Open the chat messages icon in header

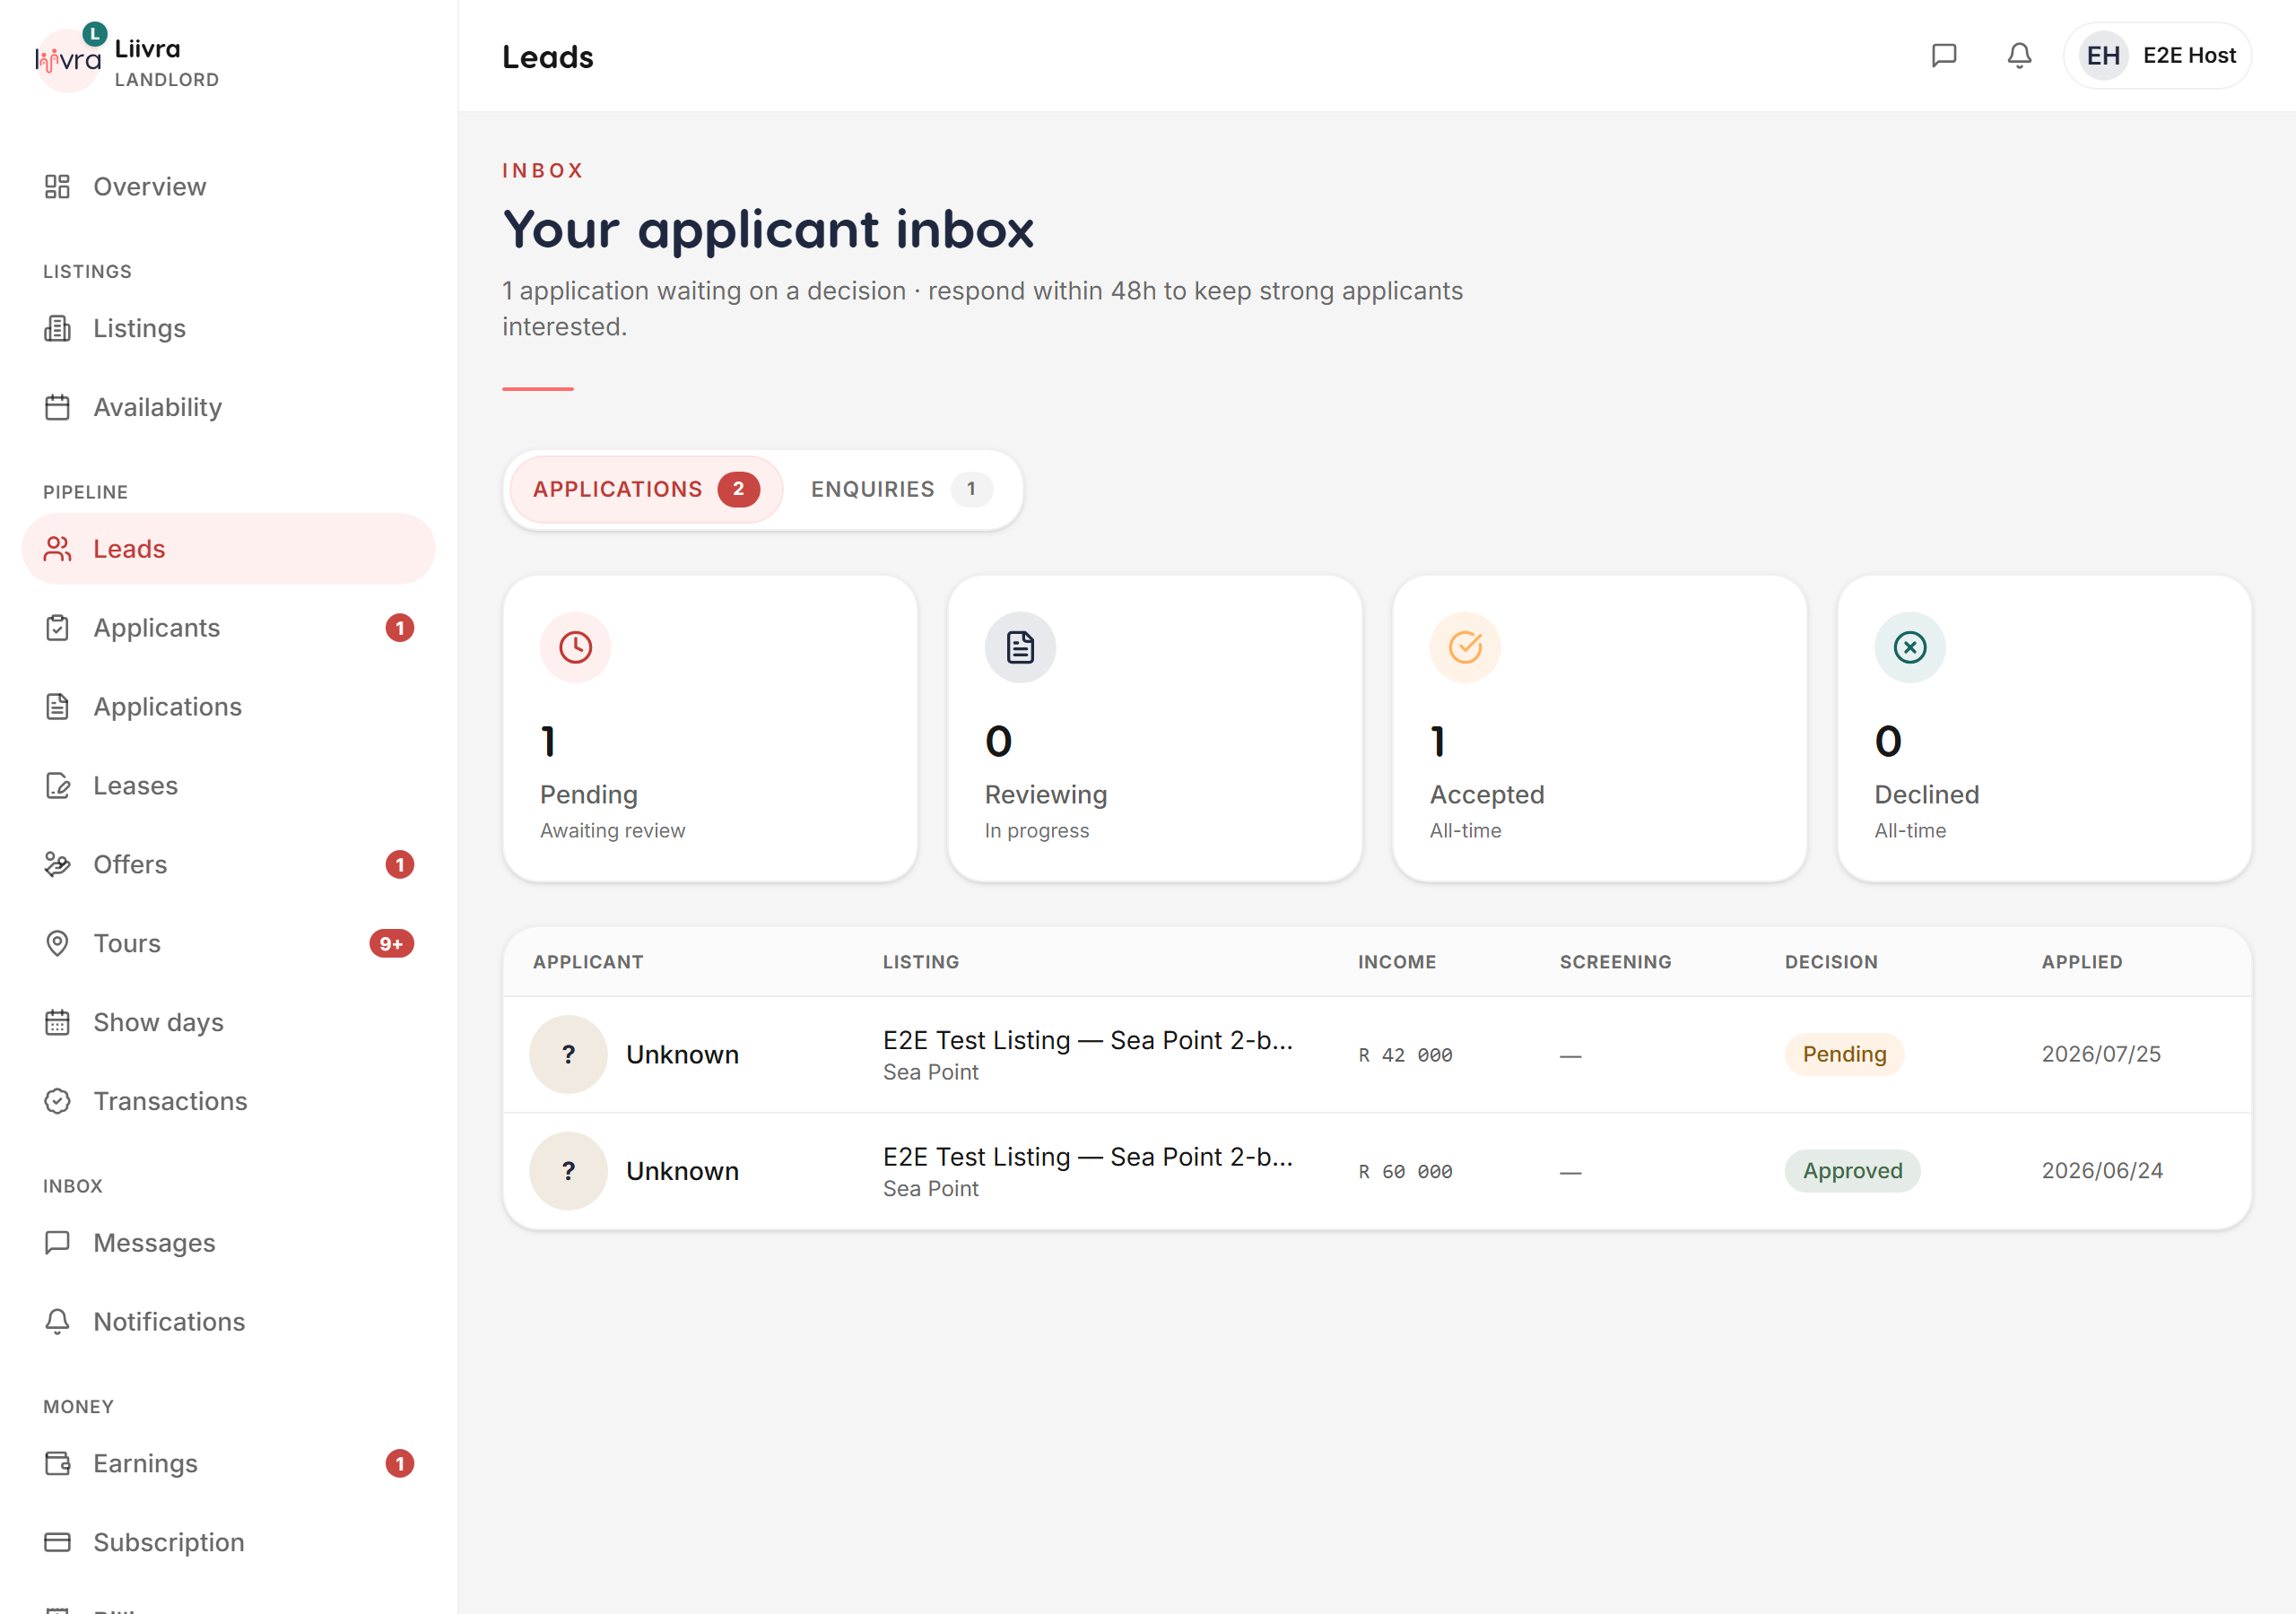point(1943,55)
